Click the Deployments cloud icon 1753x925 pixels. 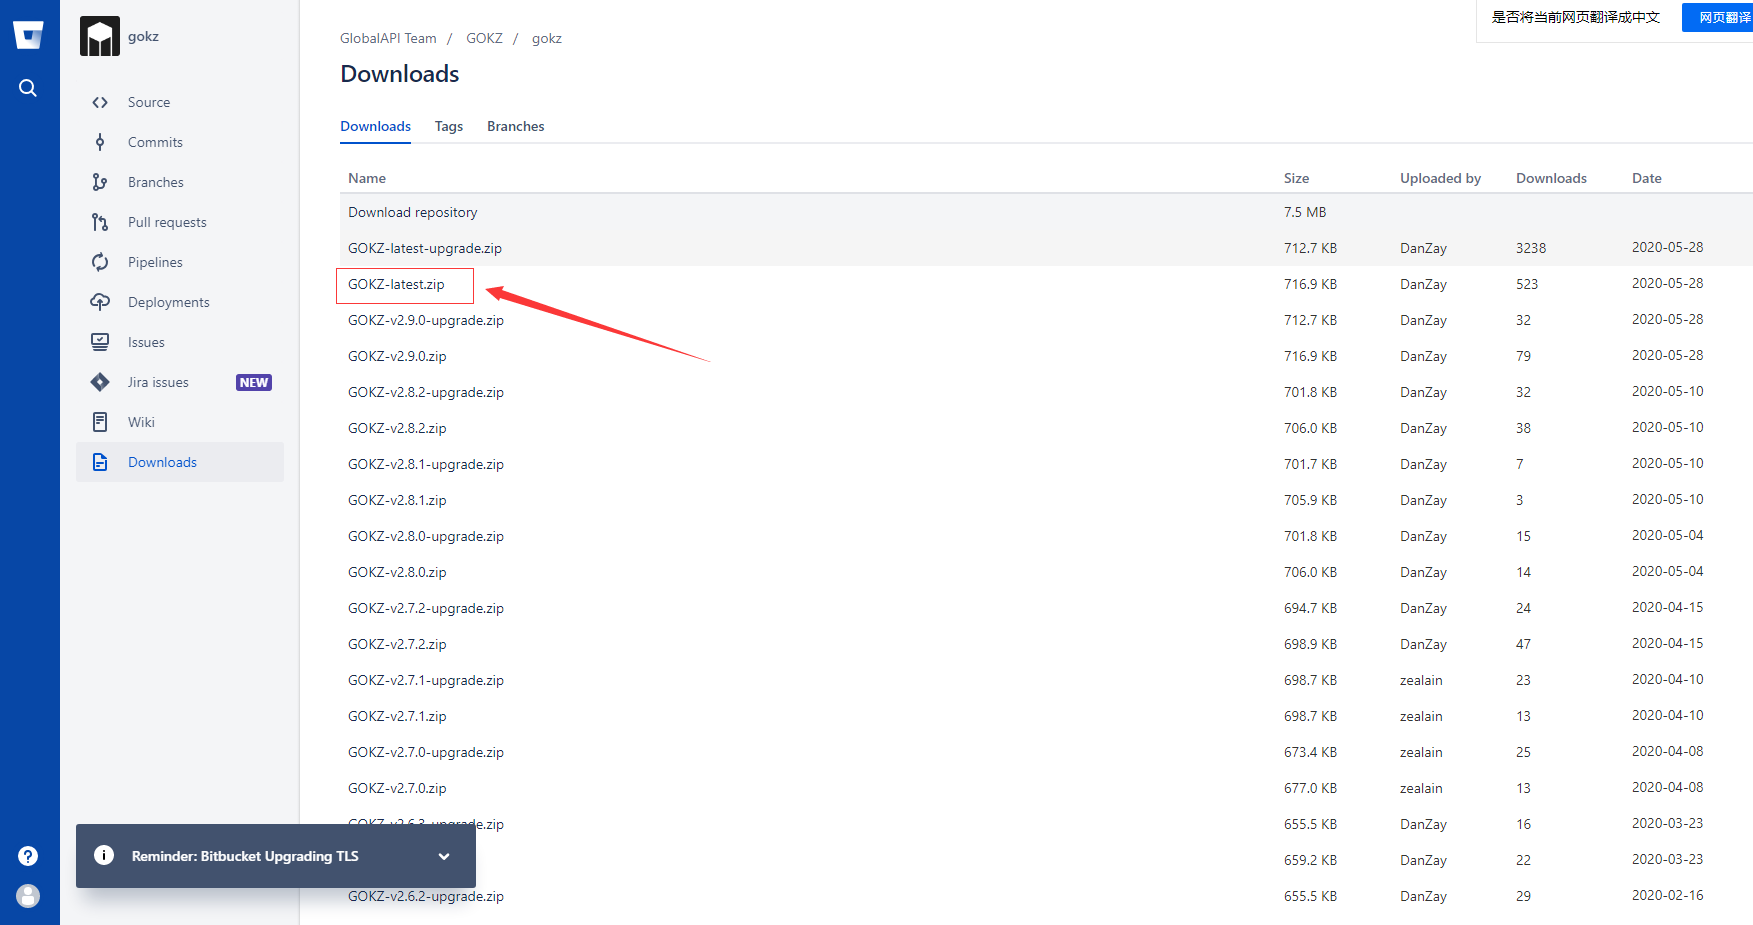100,302
